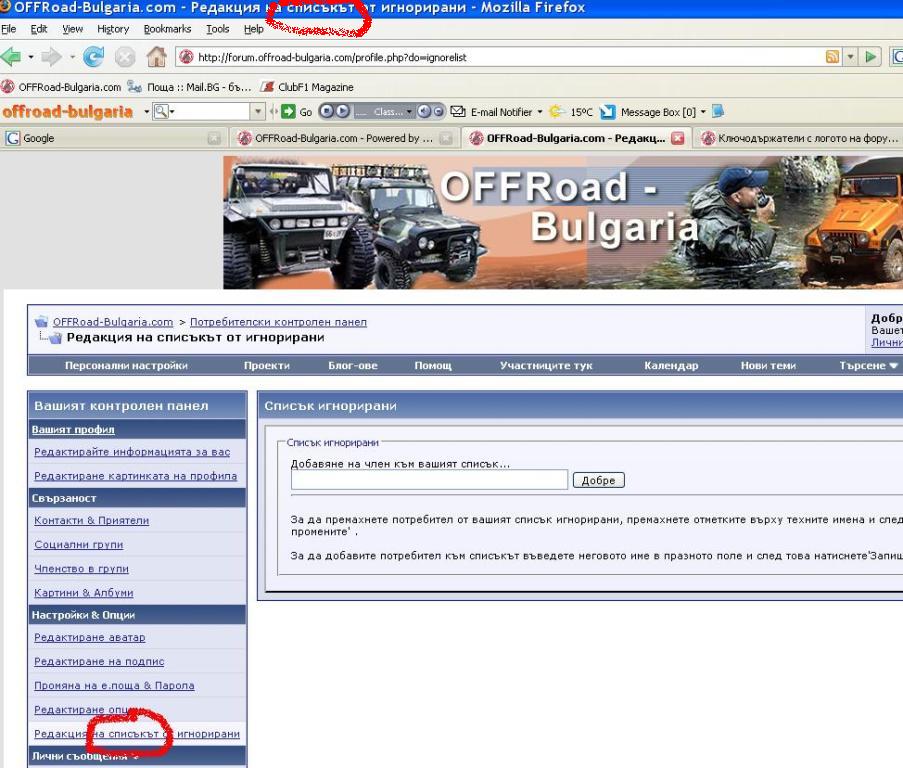Open the Членство в групи link
Image resolution: width=903 pixels, height=768 pixels.
pos(81,569)
